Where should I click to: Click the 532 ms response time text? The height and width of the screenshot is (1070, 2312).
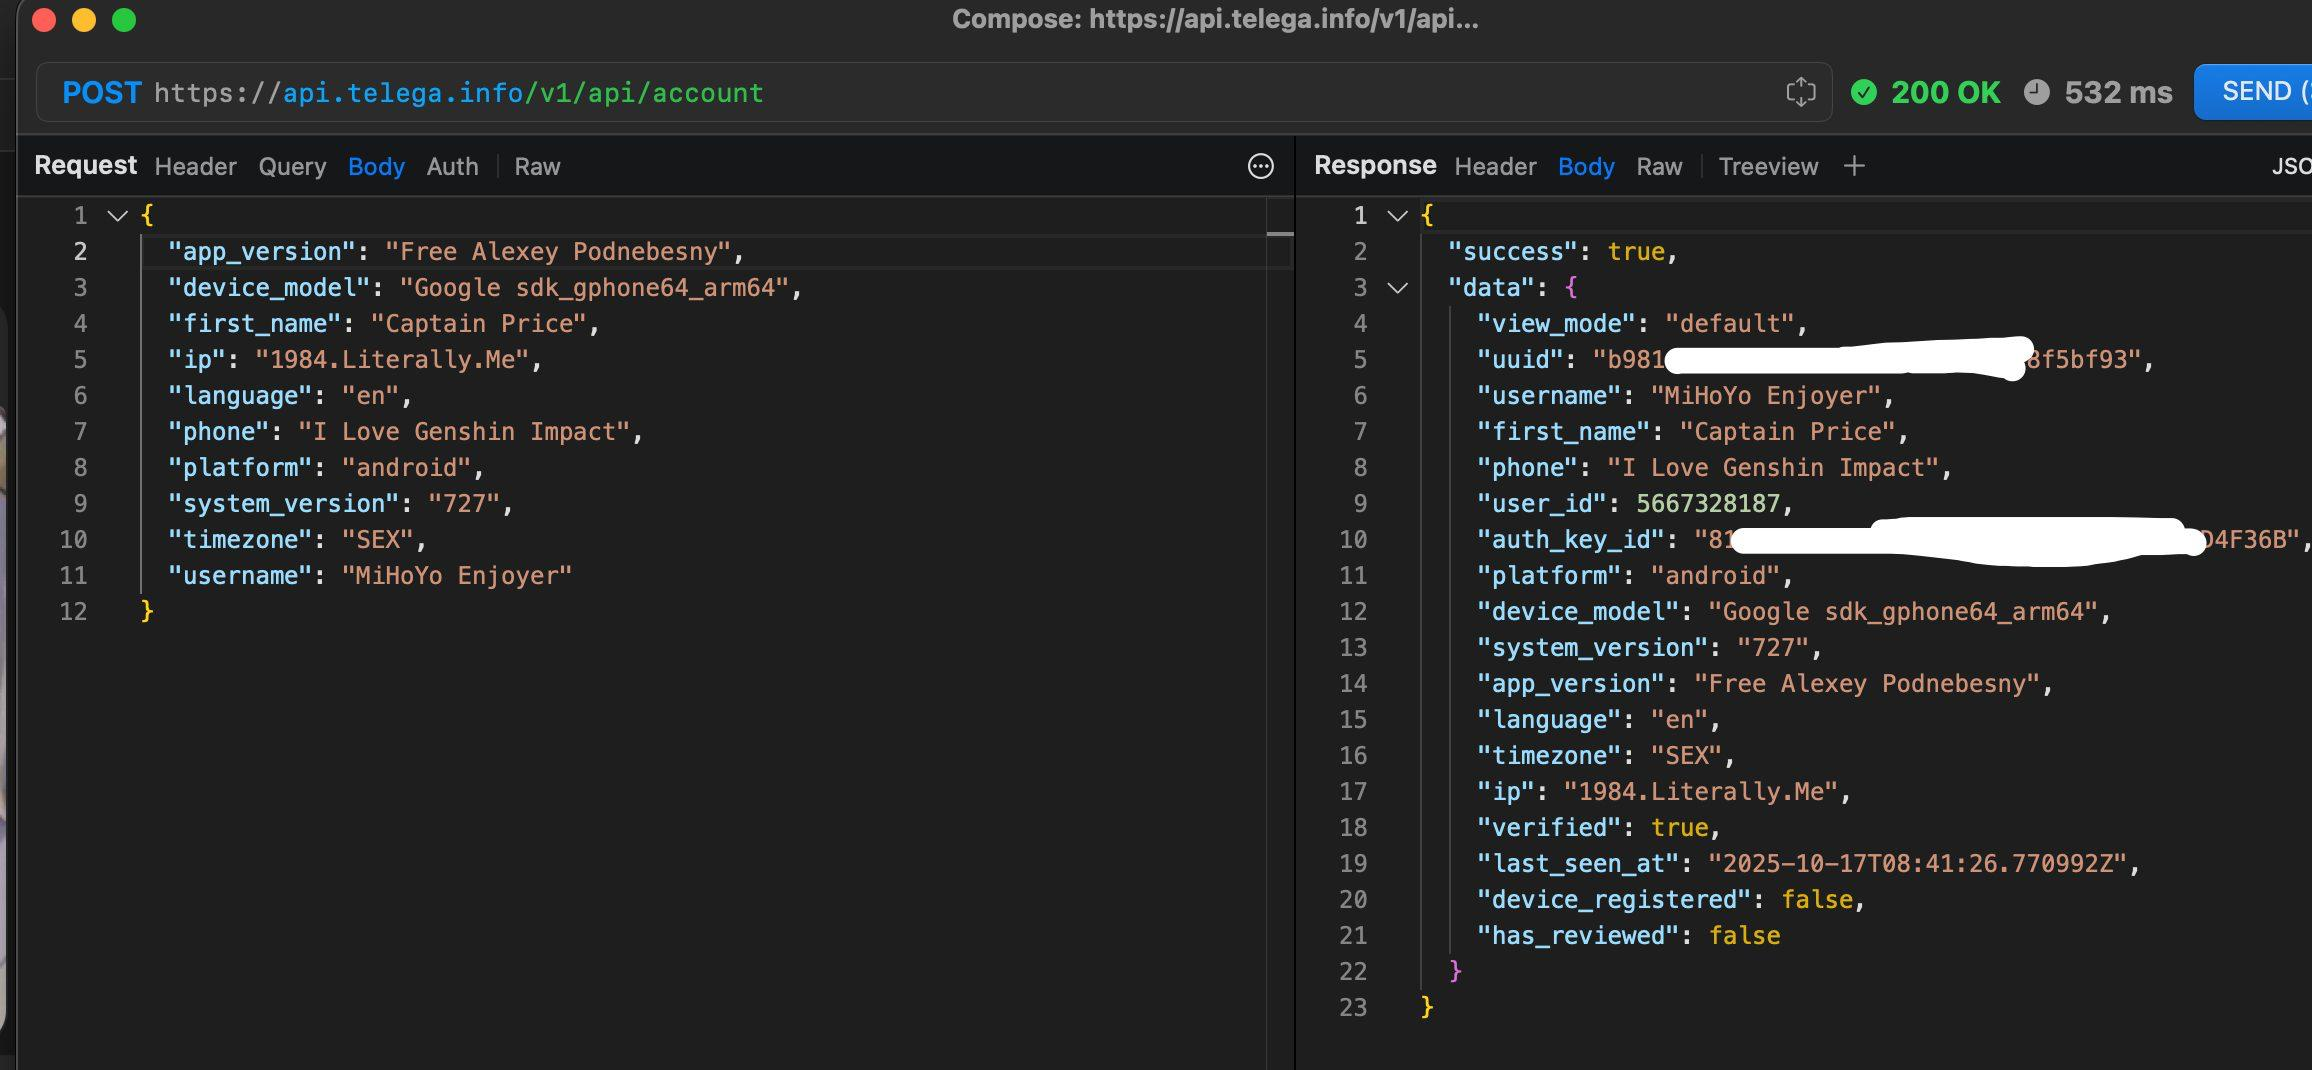tap(2118, 92)
